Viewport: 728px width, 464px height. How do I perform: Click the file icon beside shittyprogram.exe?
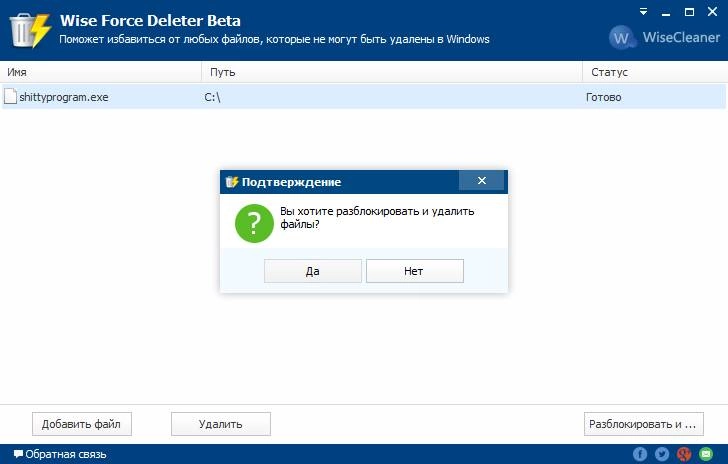(10, 96)
